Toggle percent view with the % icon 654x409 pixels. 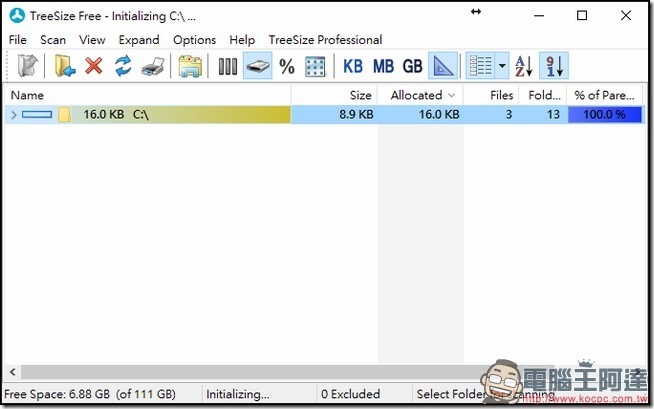(x=287, y=66)
